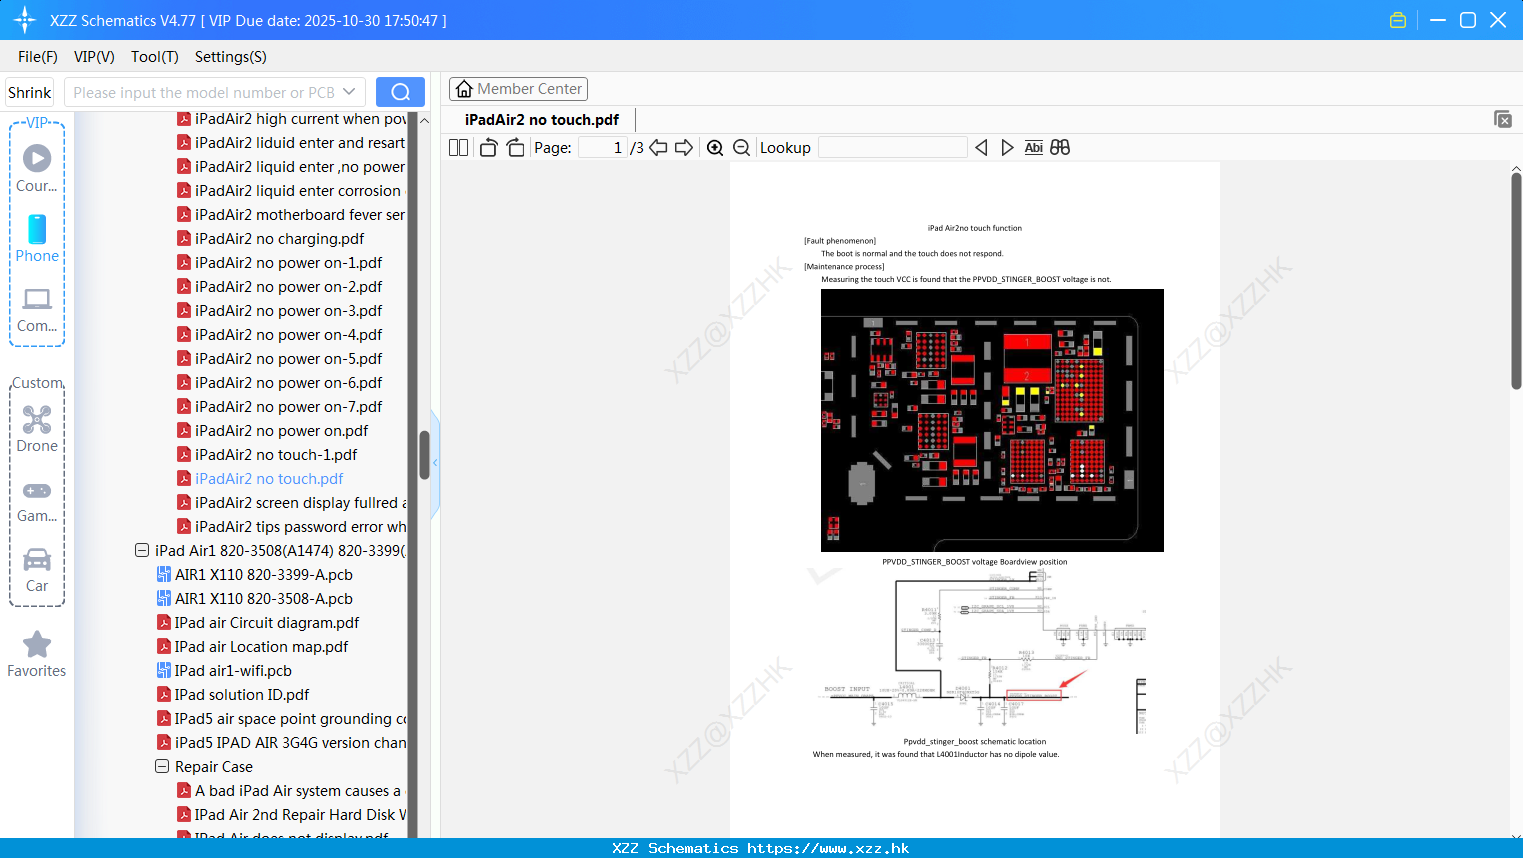Open IPad air Circuit diagram.pdf
The width and height of the screenshot is (1523, 858).
pyautogui.click(x=266, y=622)
